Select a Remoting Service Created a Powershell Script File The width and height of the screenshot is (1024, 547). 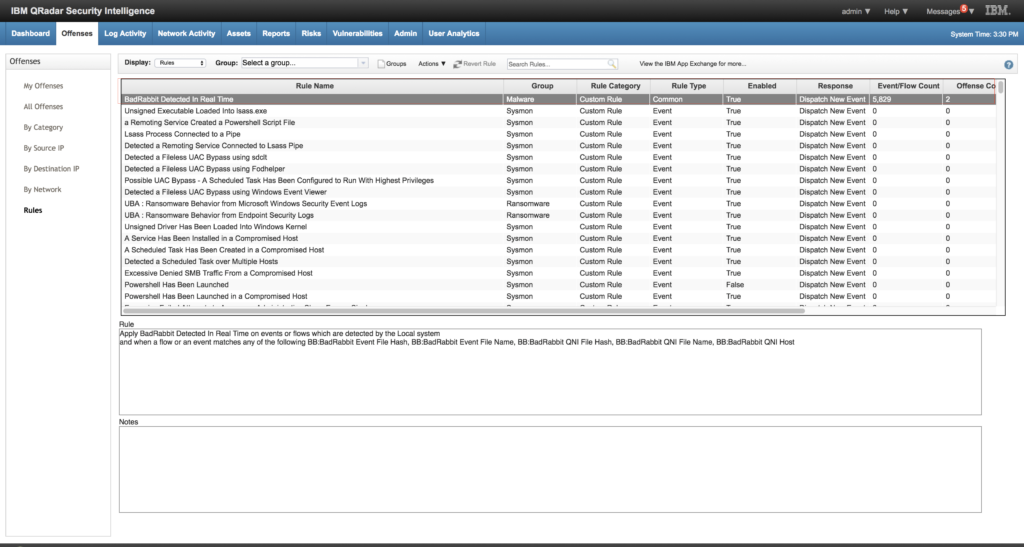[x=559, y=123]
